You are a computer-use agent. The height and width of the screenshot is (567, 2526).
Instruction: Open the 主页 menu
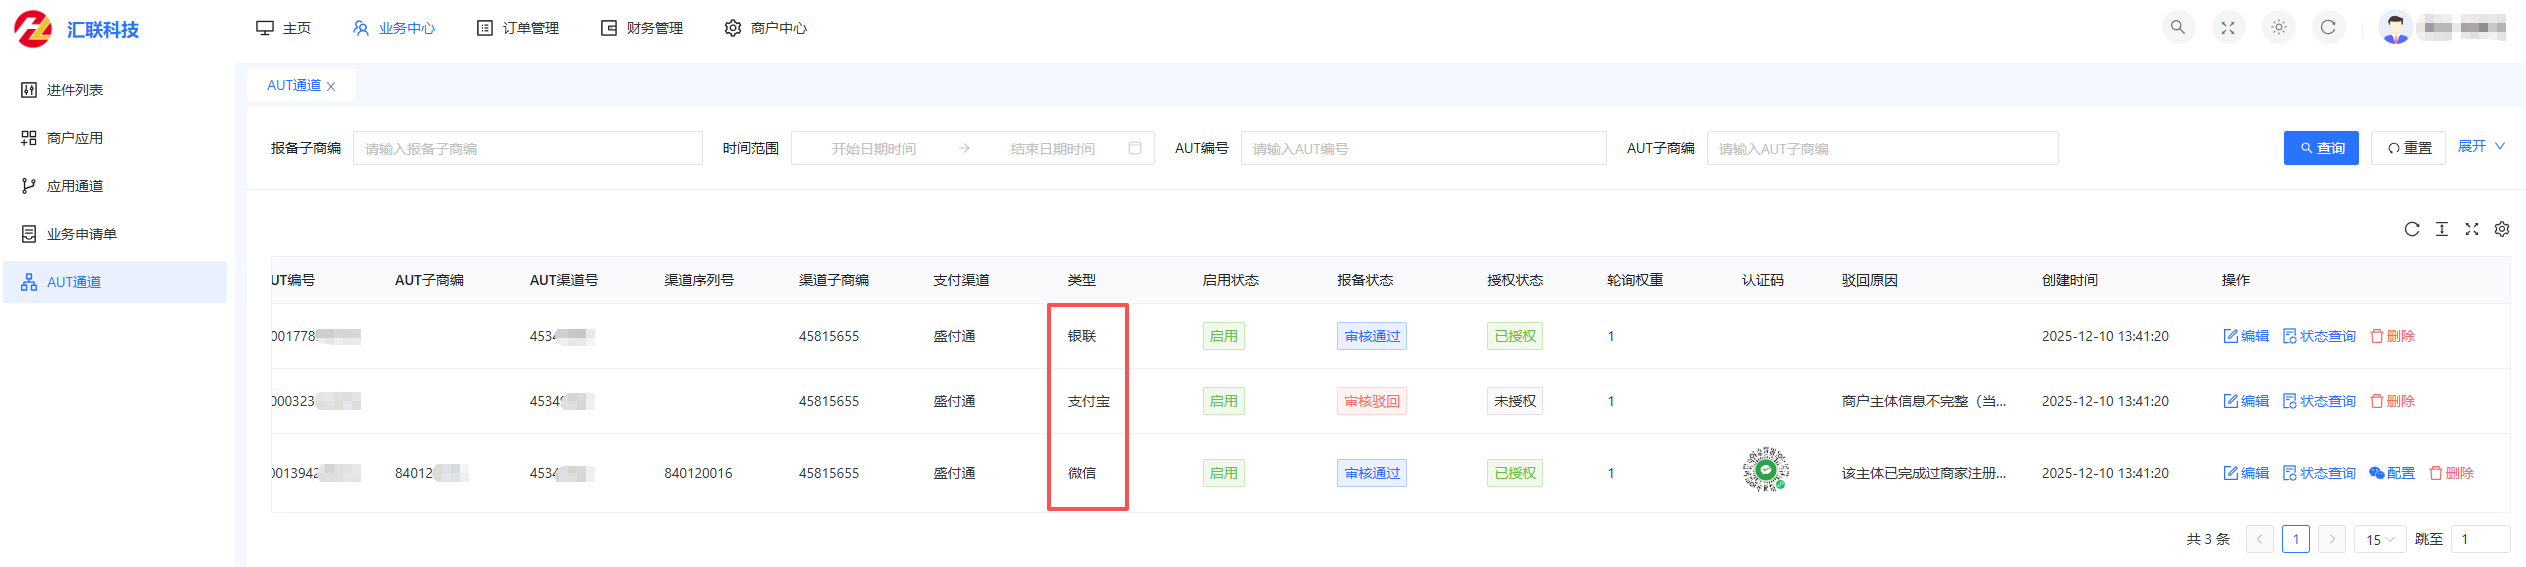tap(284, 28)
